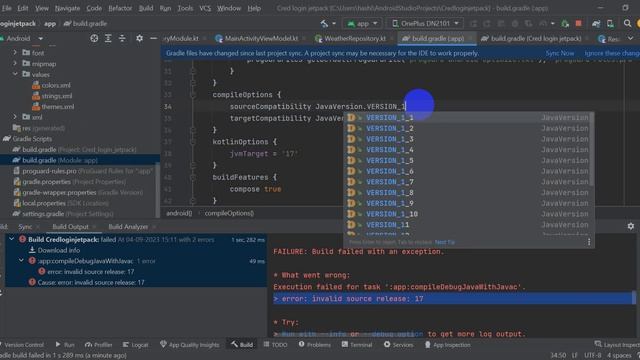Click the search everywhere magnifier icon
The image size is (640, 360).
(627, 24)
